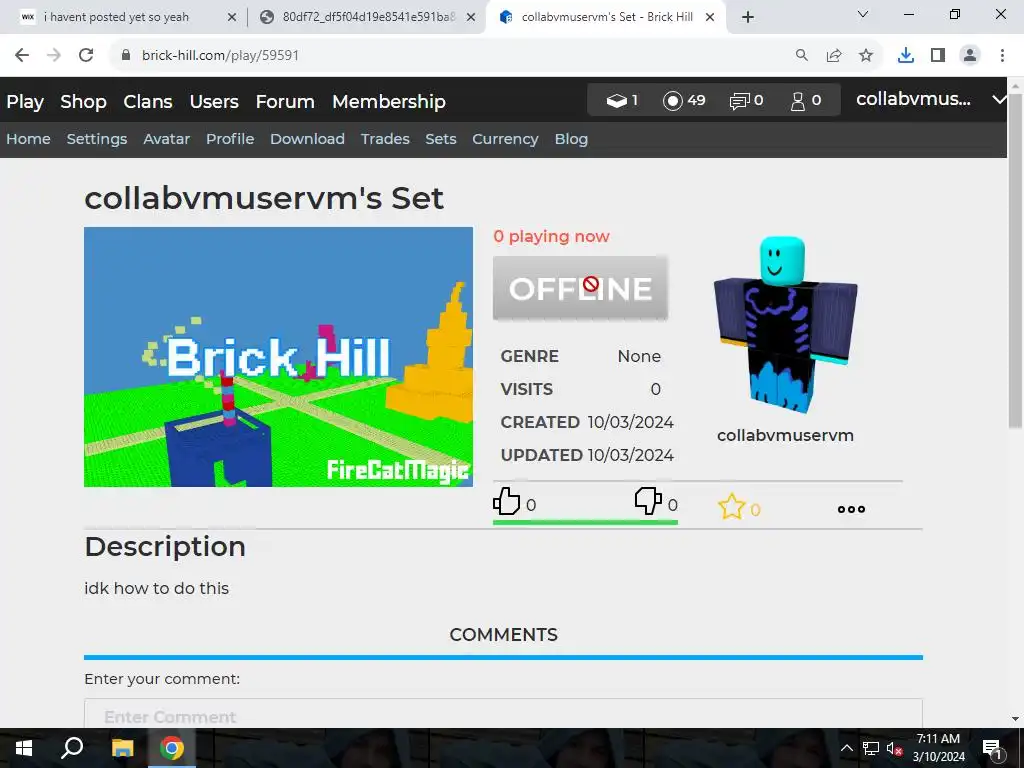
Task: Click the page vertical scrollbar thumb
Action: [x=1015, y=261]
